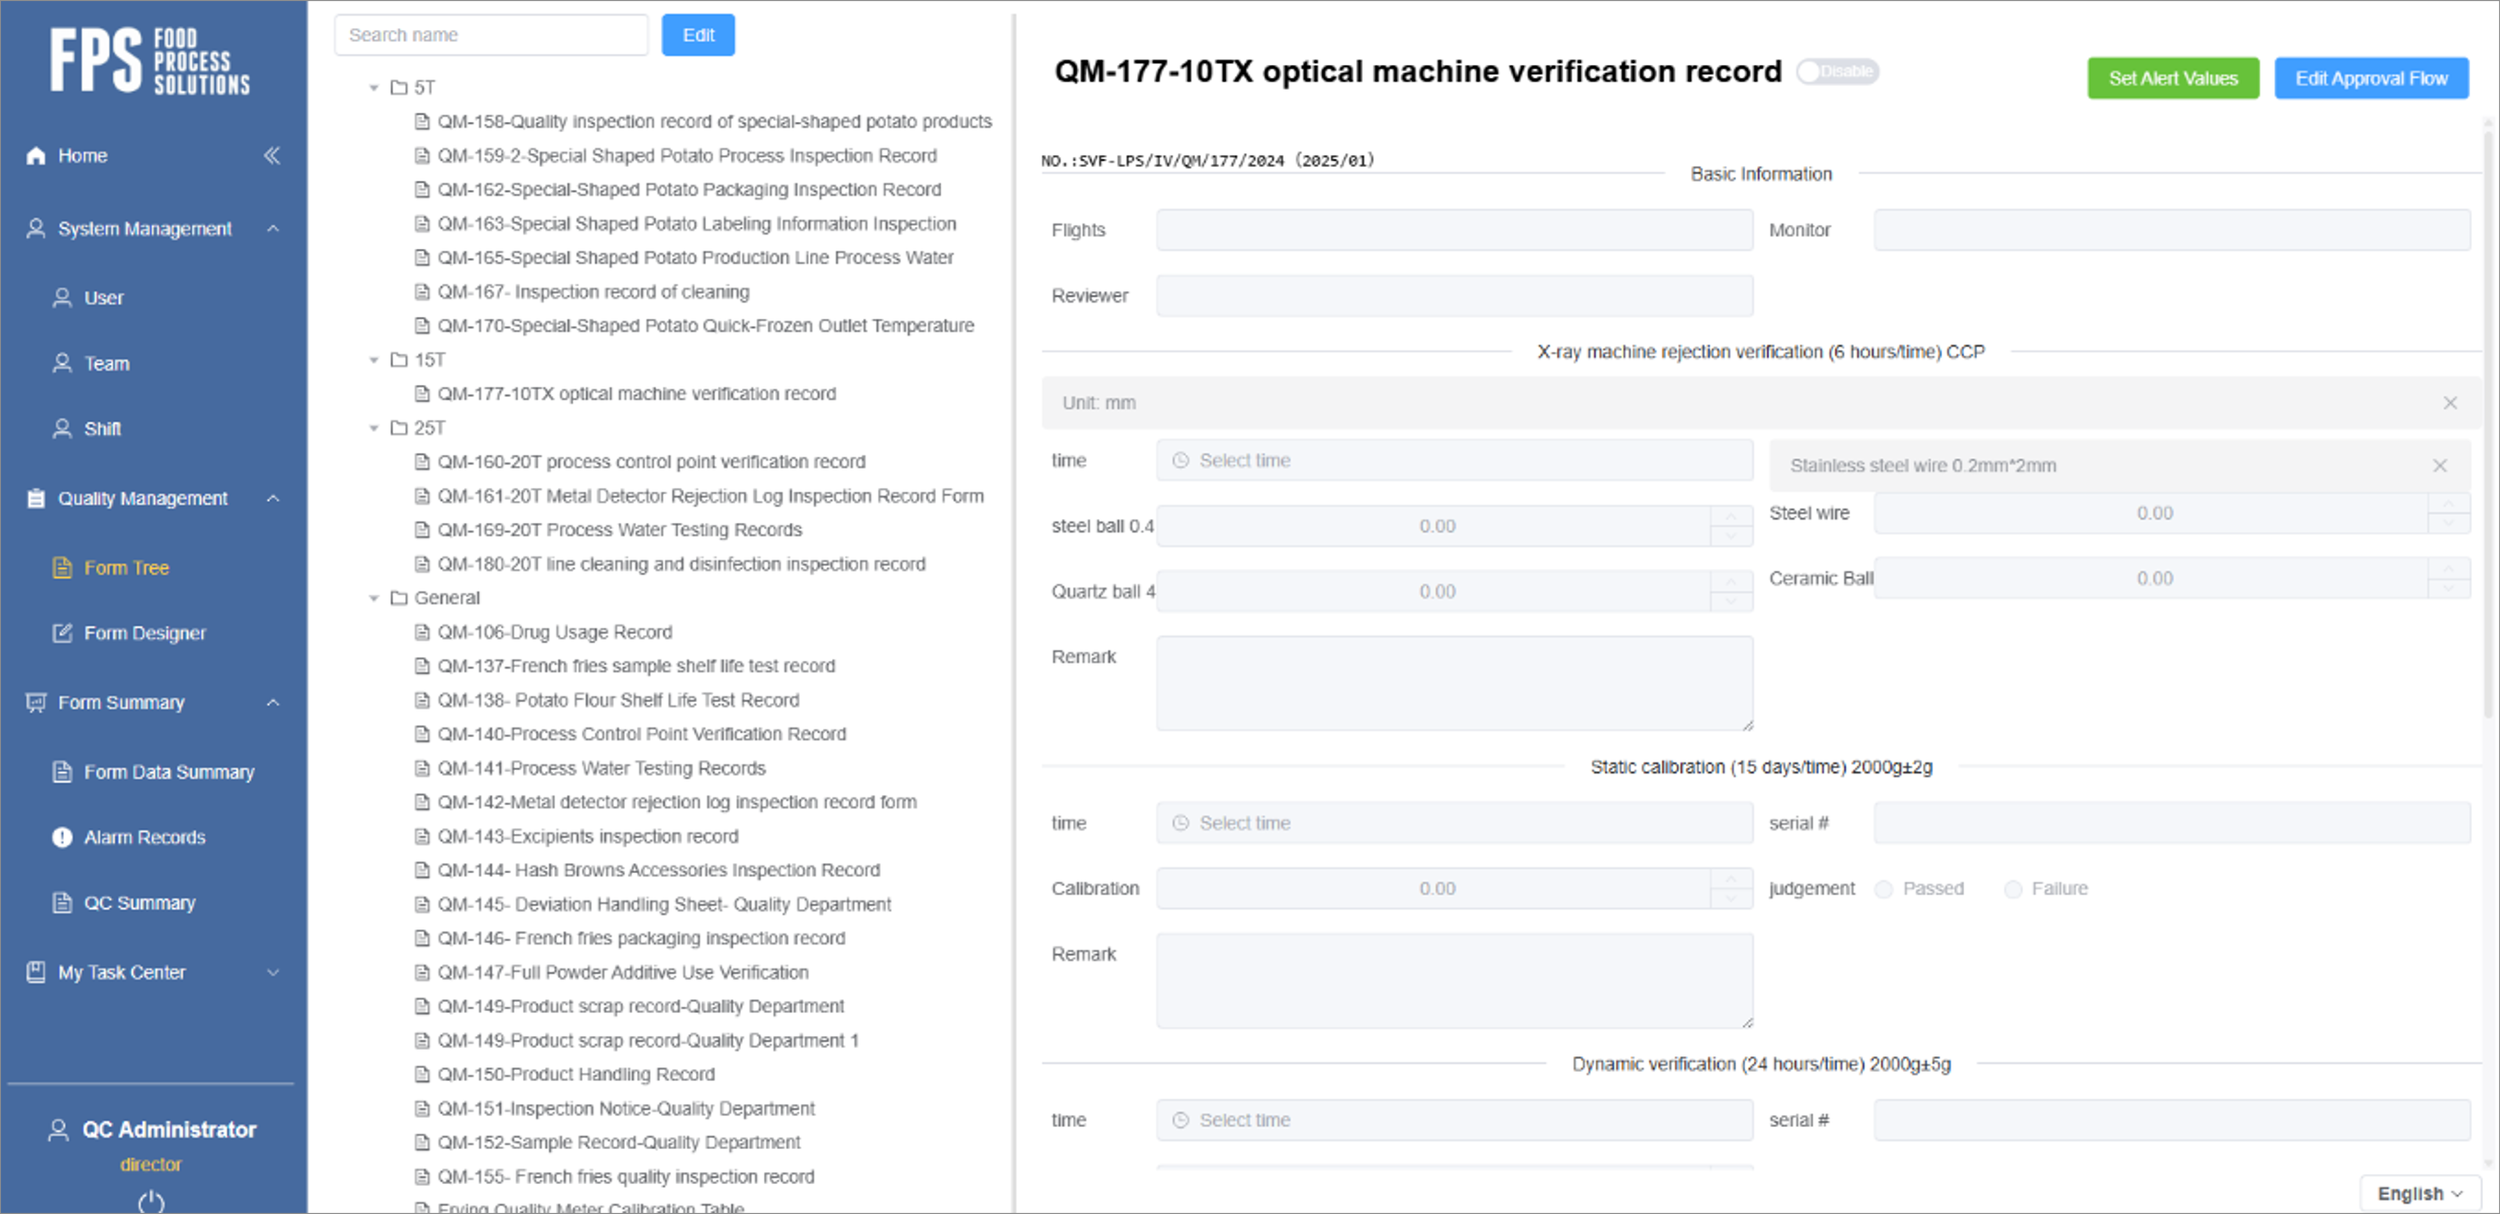Screen dimensions: 2500x1214
Task: Click the power logout icon
Action: 151,1200
